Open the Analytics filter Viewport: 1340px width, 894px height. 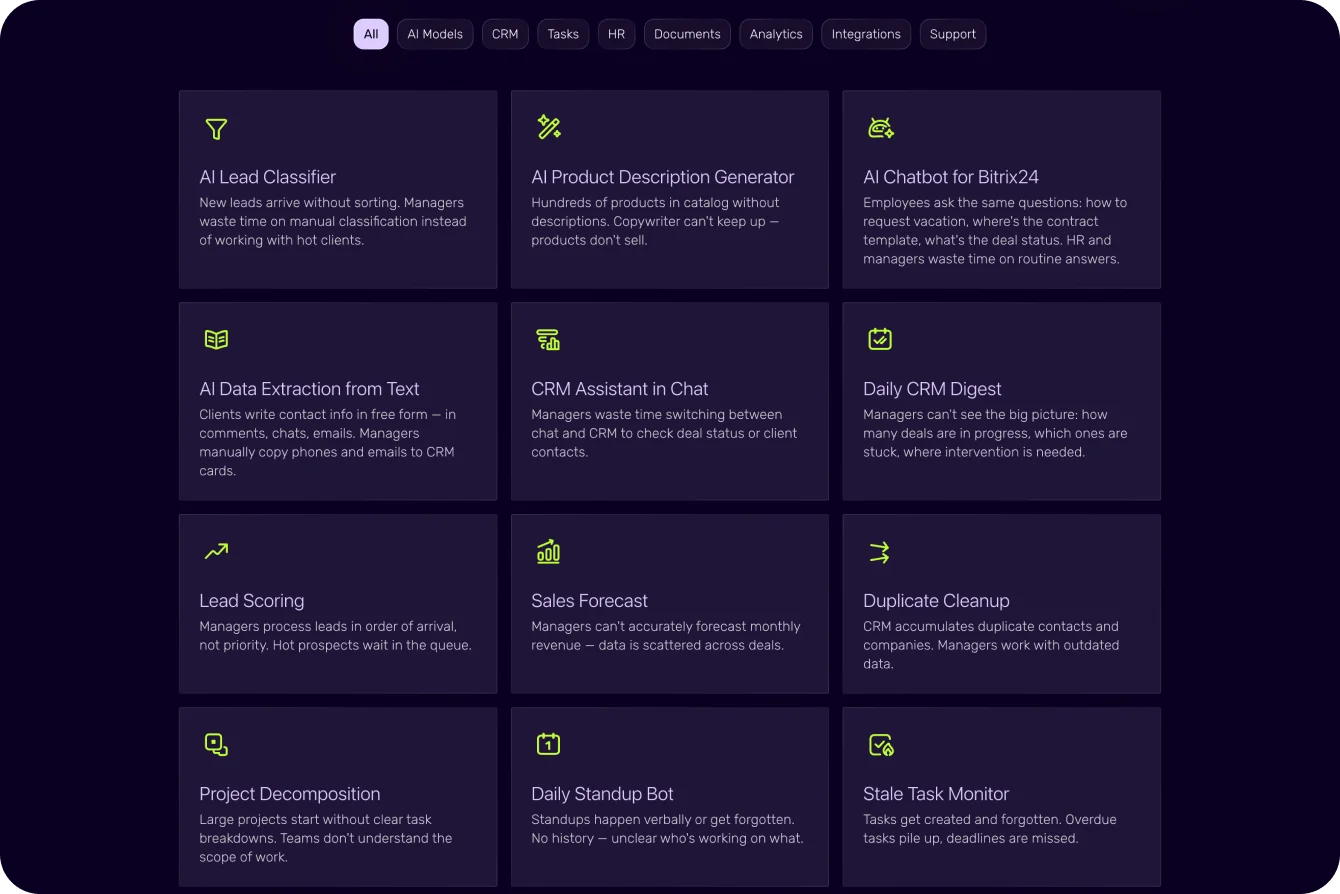[x=776, y=34]
